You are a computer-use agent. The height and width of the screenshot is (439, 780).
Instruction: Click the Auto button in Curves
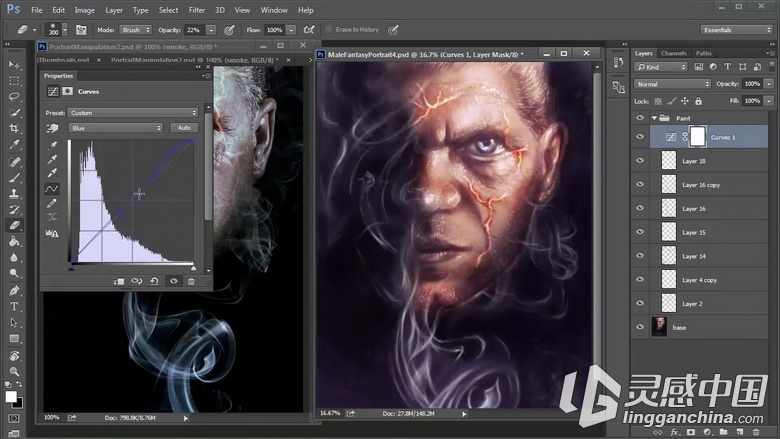[184, 128]
